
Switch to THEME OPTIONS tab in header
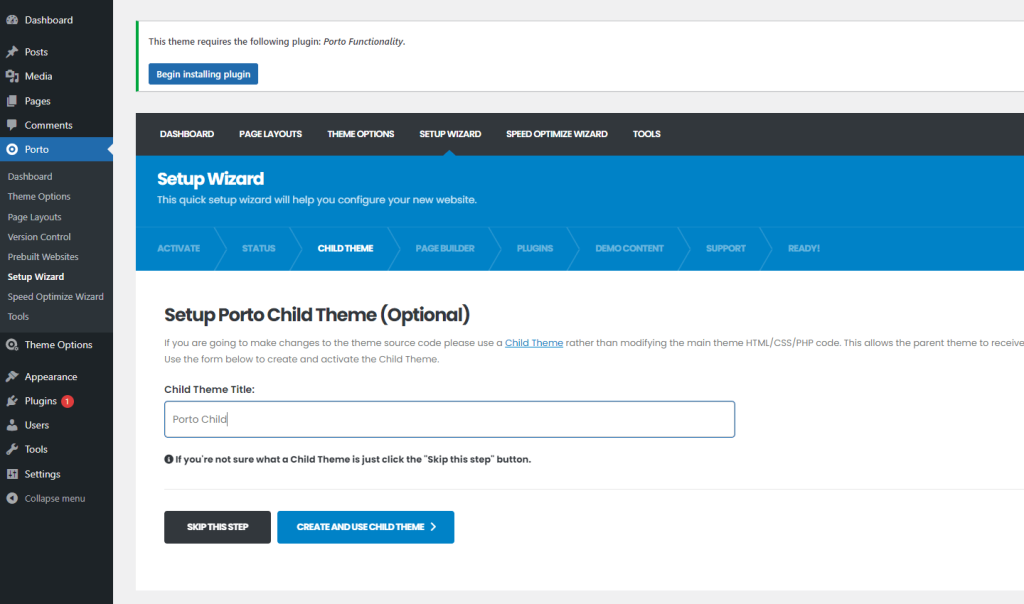click(360, 134)
